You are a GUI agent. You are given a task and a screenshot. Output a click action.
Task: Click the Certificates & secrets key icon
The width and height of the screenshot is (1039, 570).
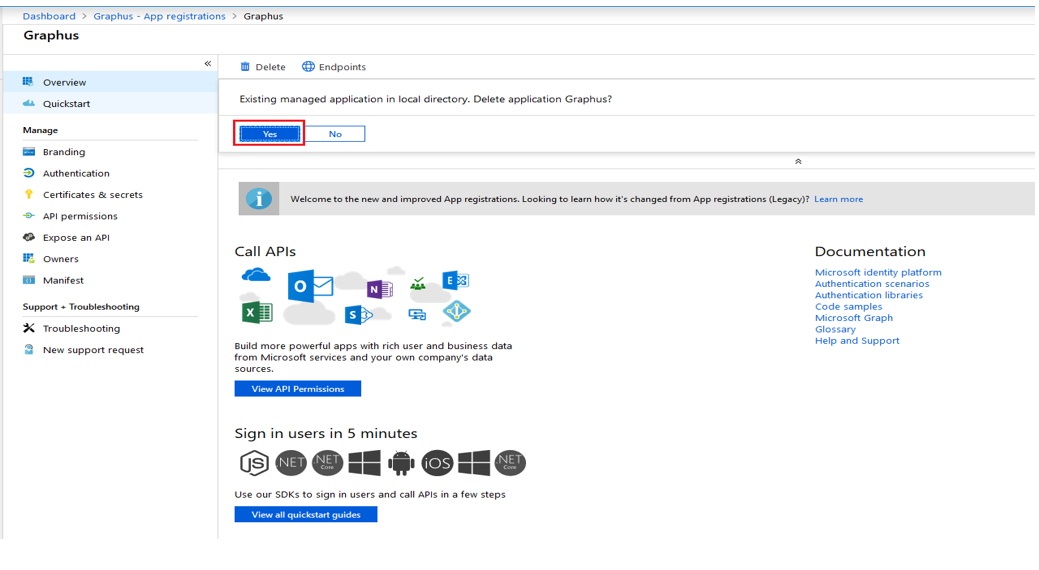[28, 194]
